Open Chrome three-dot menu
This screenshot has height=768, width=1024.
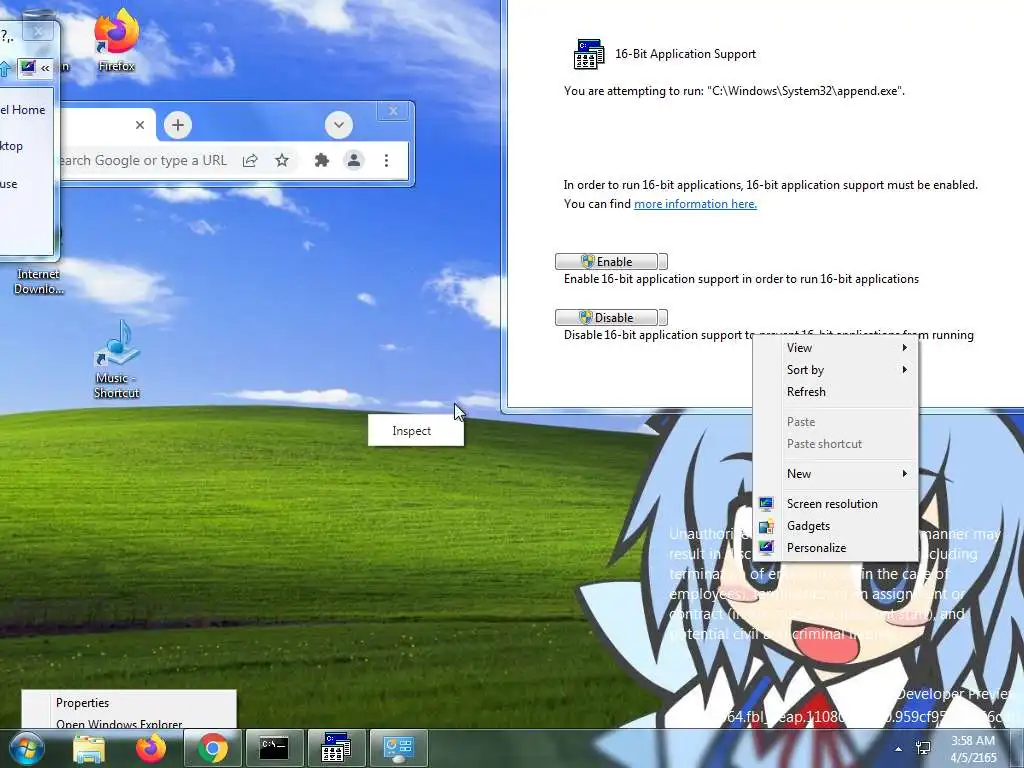pos(386,161)
